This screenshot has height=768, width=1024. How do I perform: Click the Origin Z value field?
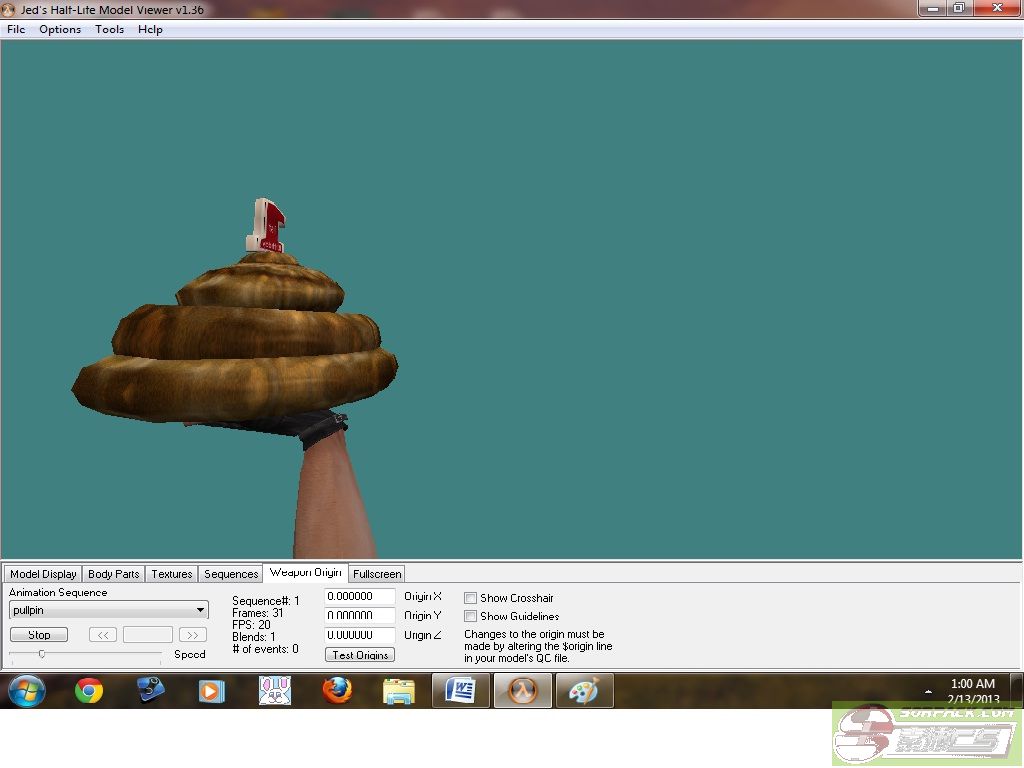click(360, 635)
